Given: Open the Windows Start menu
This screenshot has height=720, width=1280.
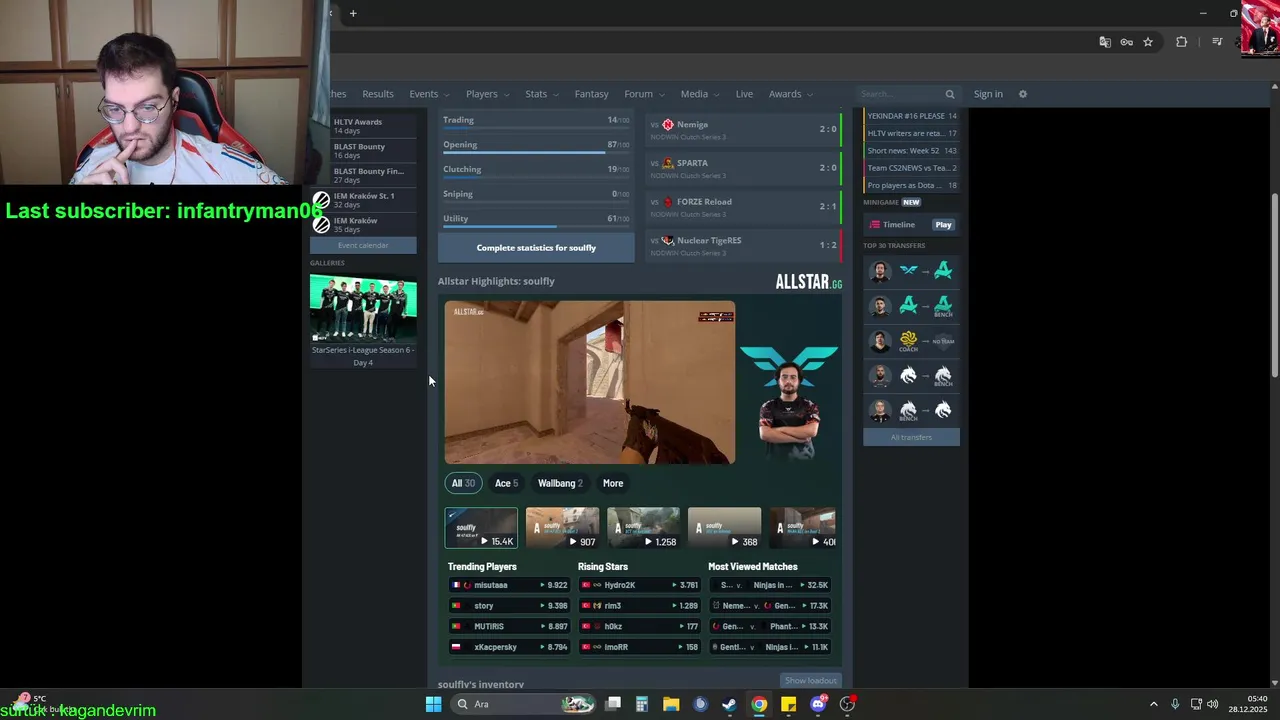Looking at the screenshot, I should click(x=433, y=704).
